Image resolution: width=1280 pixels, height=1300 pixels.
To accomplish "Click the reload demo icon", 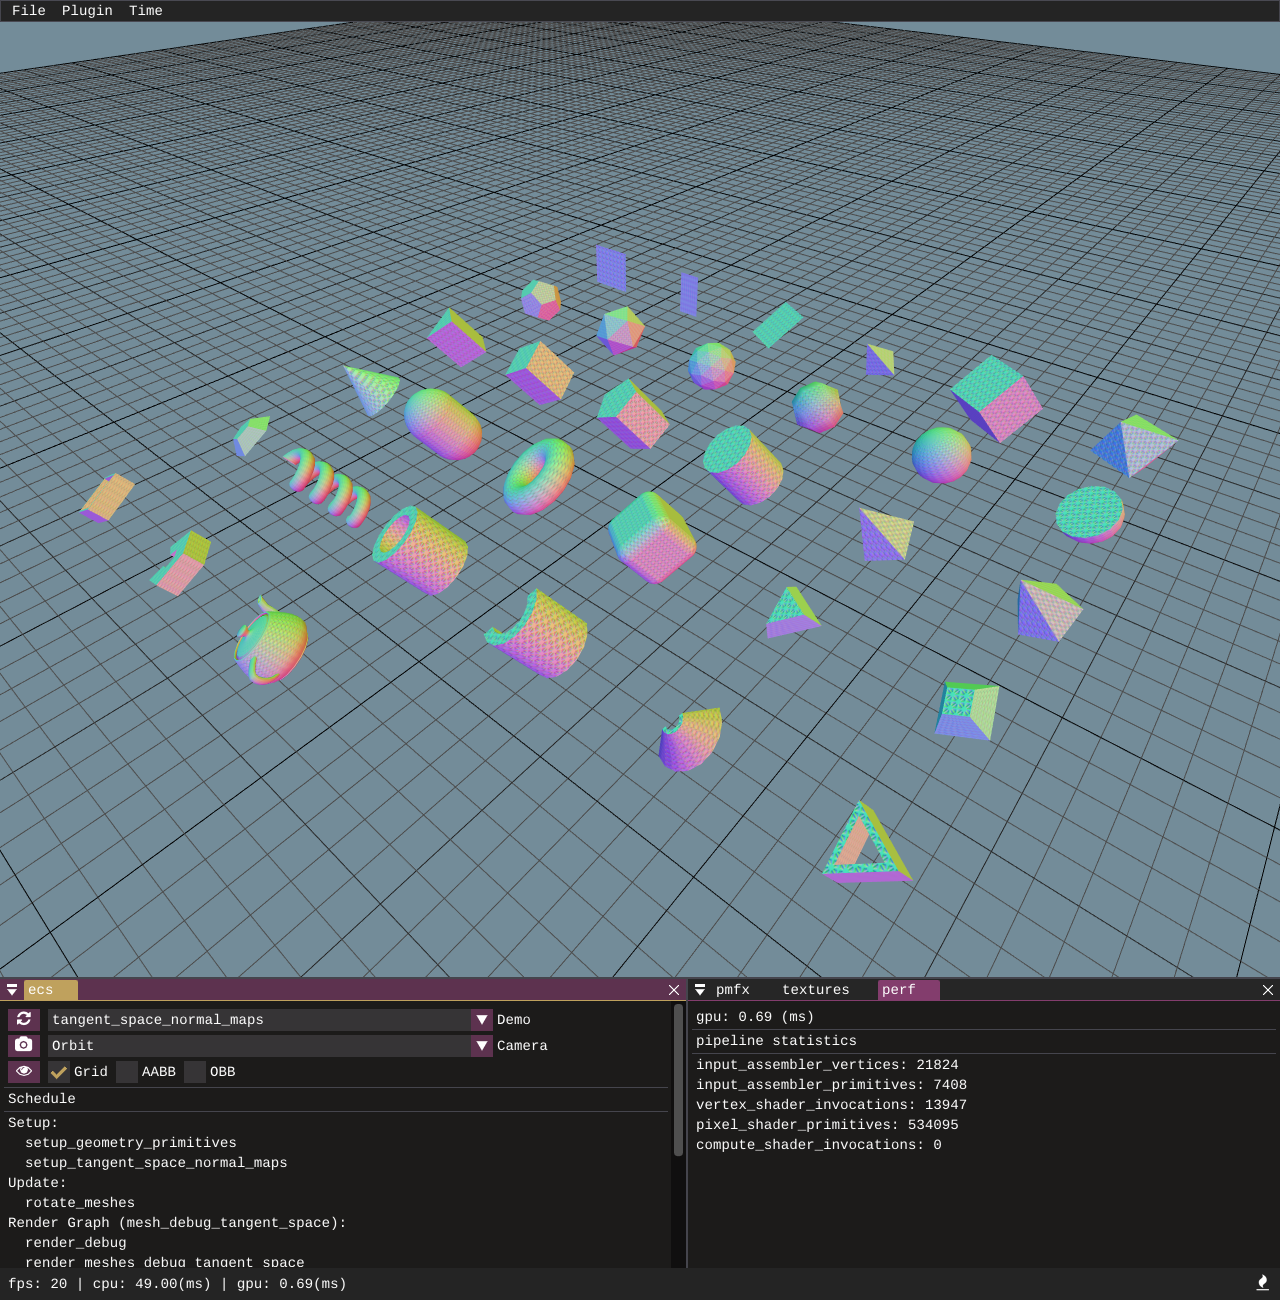I will coord(24,1019).
